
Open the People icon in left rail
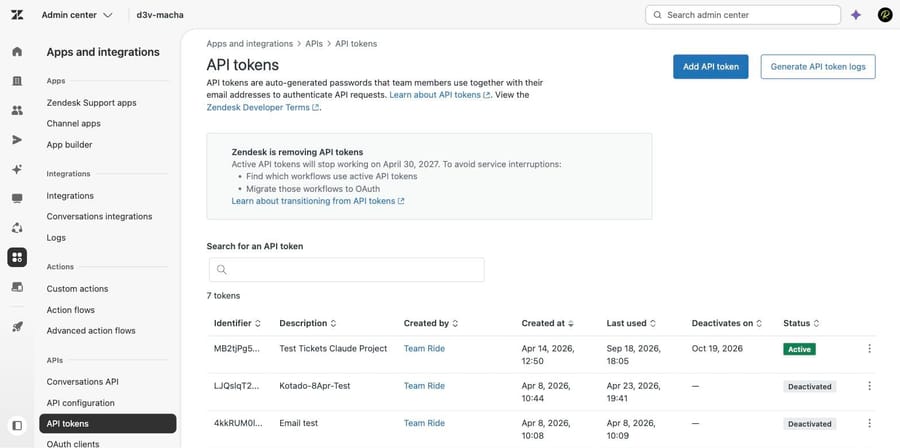click(17, 110)
